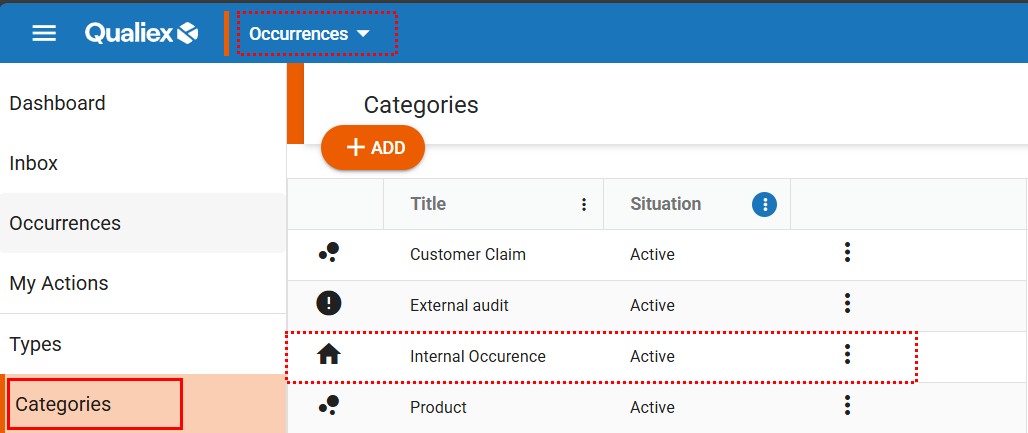The height and width of the screenshot is (433, 1028).
Task: Sort by the Situation column header
Action: [x=665, y=204]
